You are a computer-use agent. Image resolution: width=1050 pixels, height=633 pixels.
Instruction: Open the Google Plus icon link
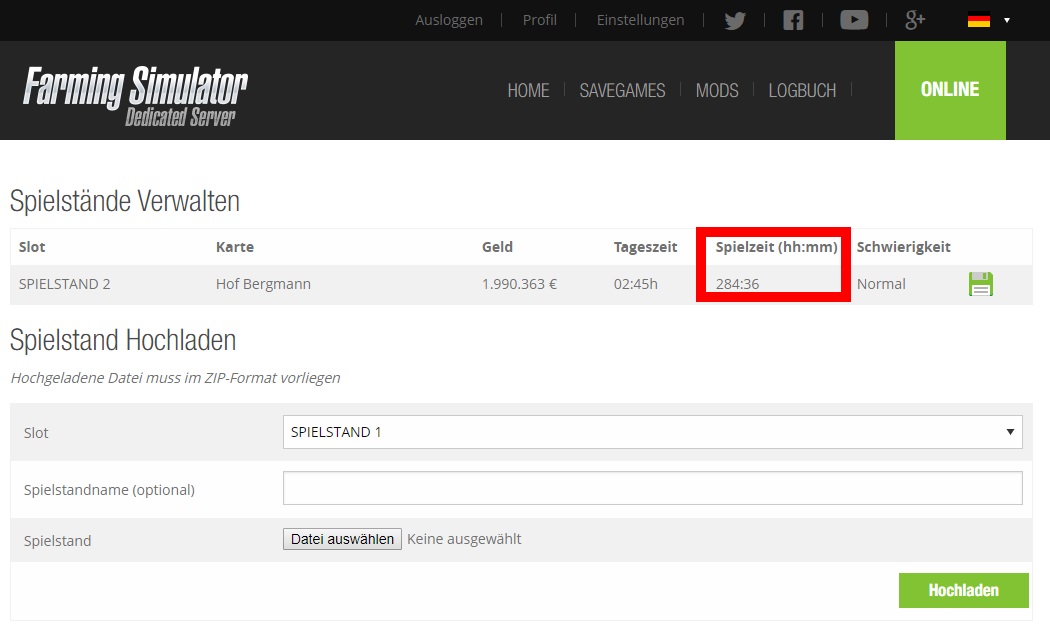pos(914,20)
